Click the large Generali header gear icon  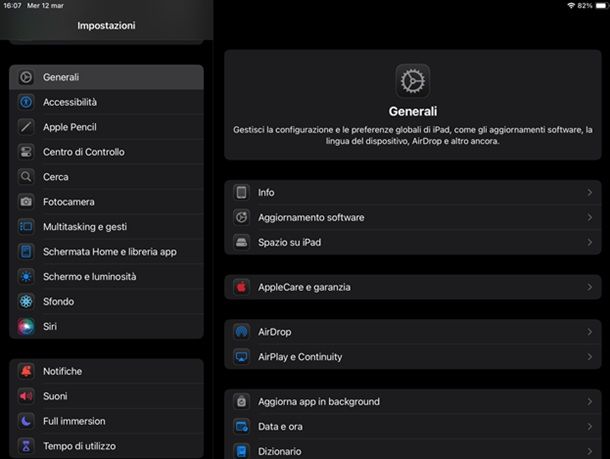(x=413, y=81)
